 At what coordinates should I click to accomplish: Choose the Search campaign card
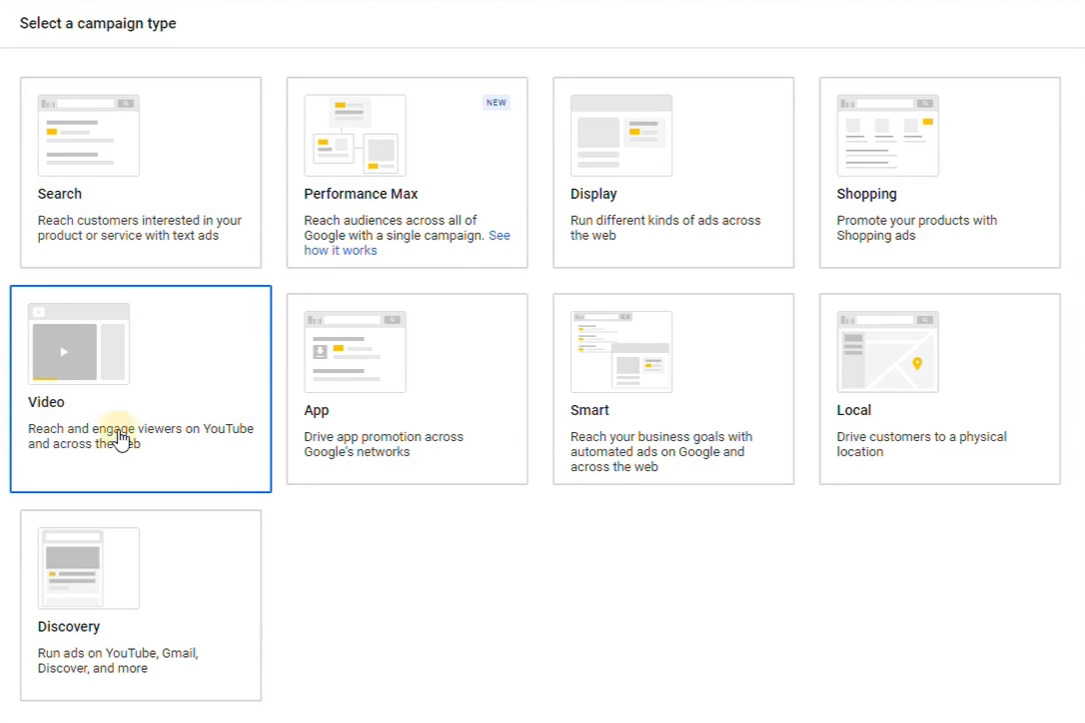pyautogui.click(x=140, y=172)
